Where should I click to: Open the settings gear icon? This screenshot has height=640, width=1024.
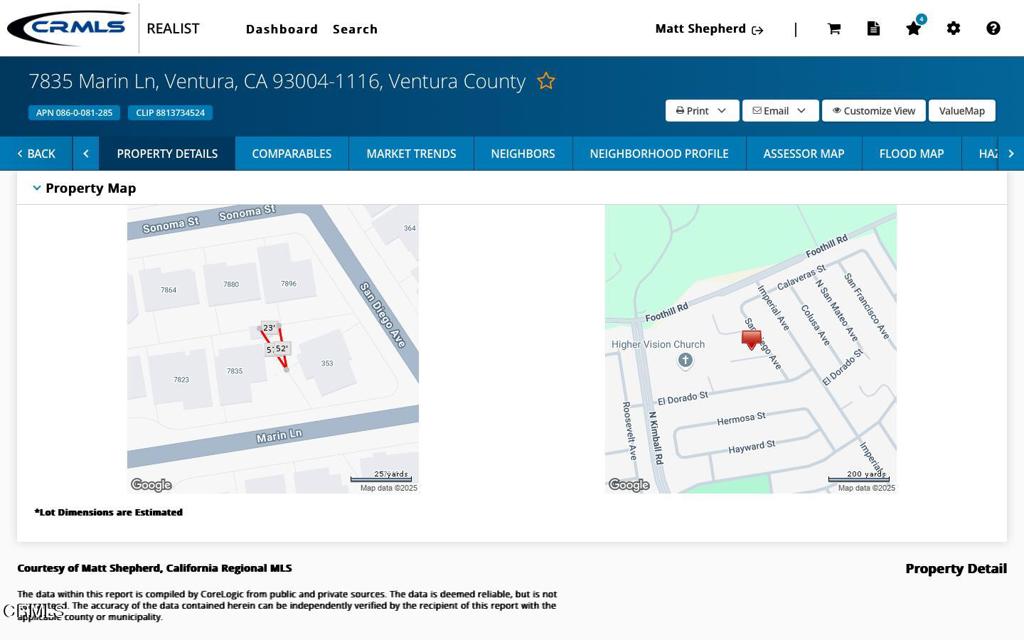[953, 29]
